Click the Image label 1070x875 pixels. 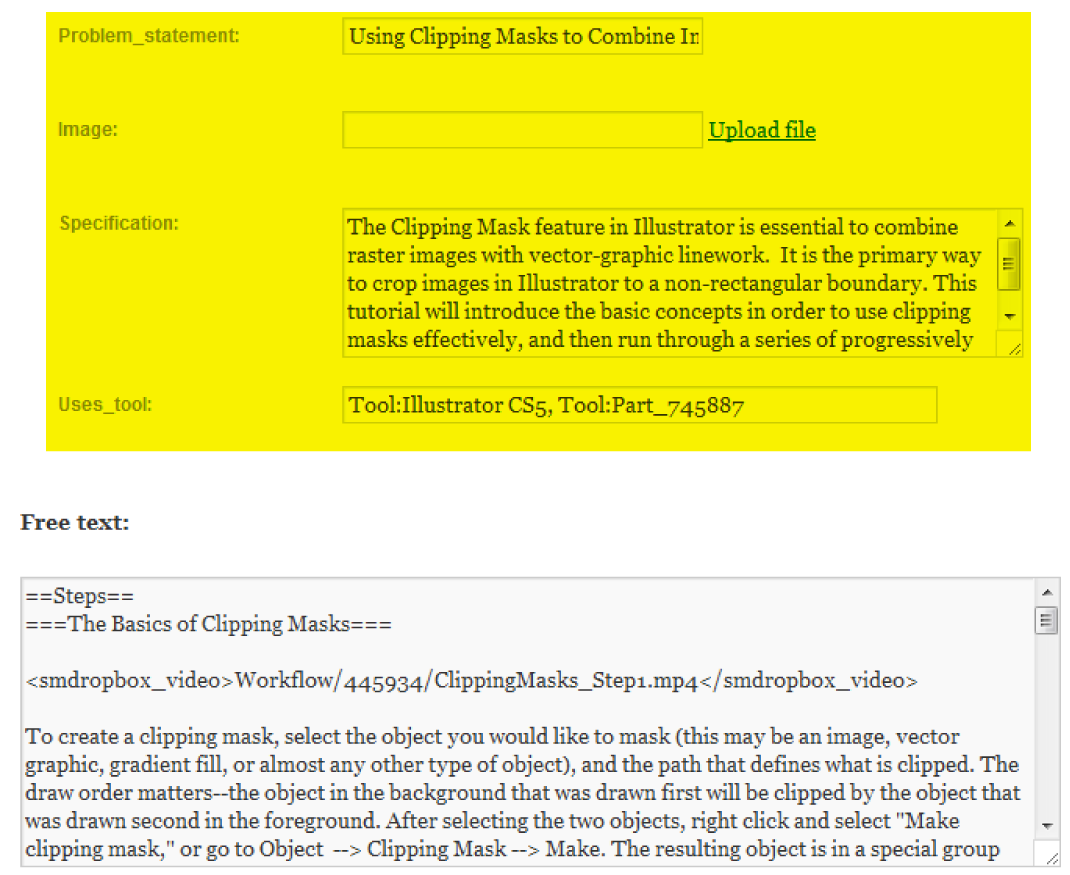pos(87,129)
